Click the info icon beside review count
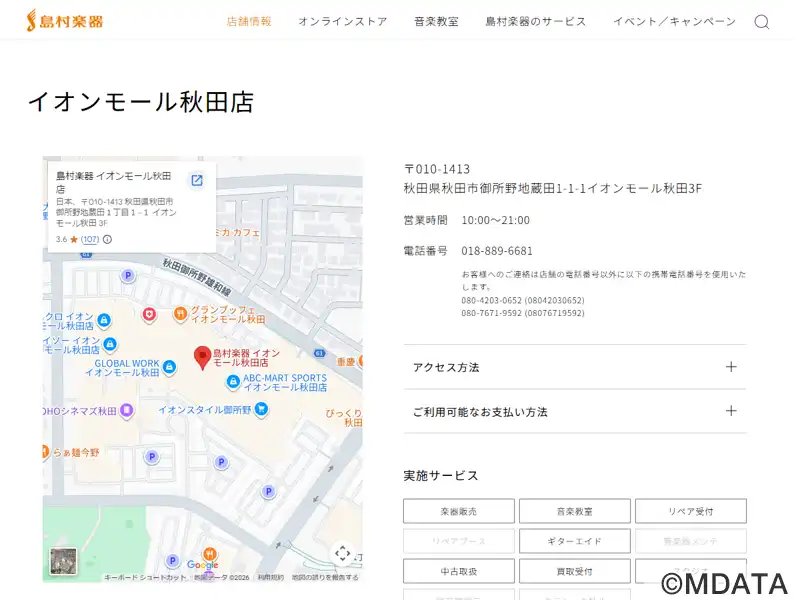 (107, 240)
